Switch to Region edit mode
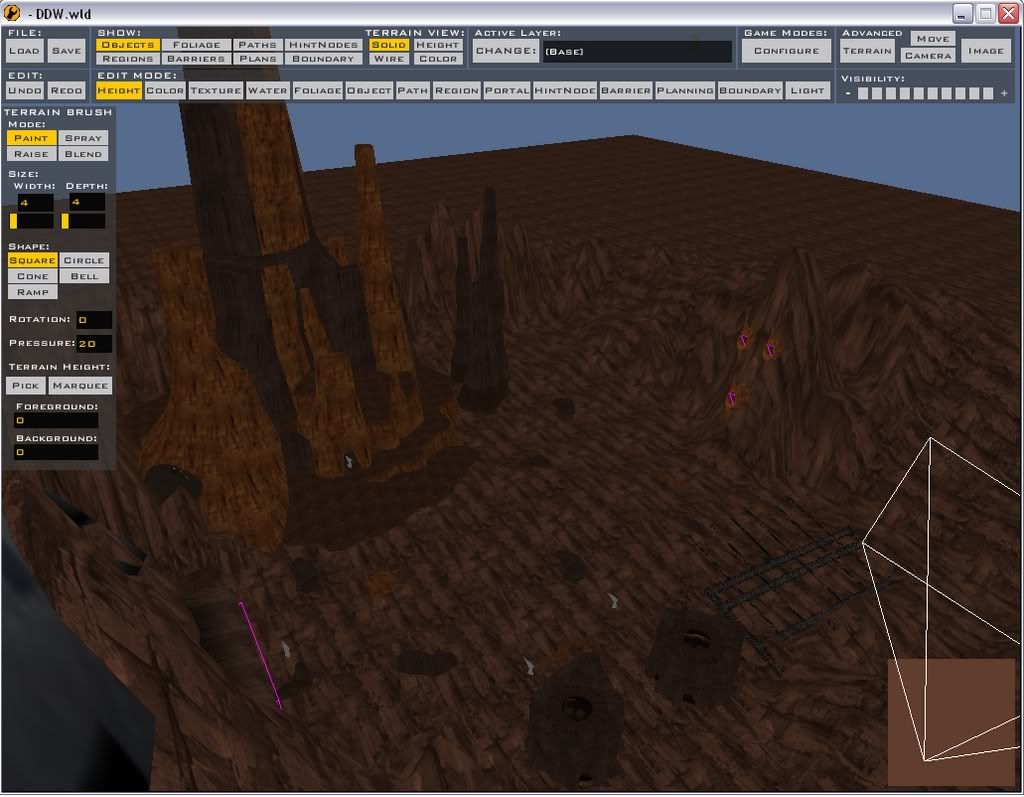This screenshot has height=797, width=1024. pos(456,91)
